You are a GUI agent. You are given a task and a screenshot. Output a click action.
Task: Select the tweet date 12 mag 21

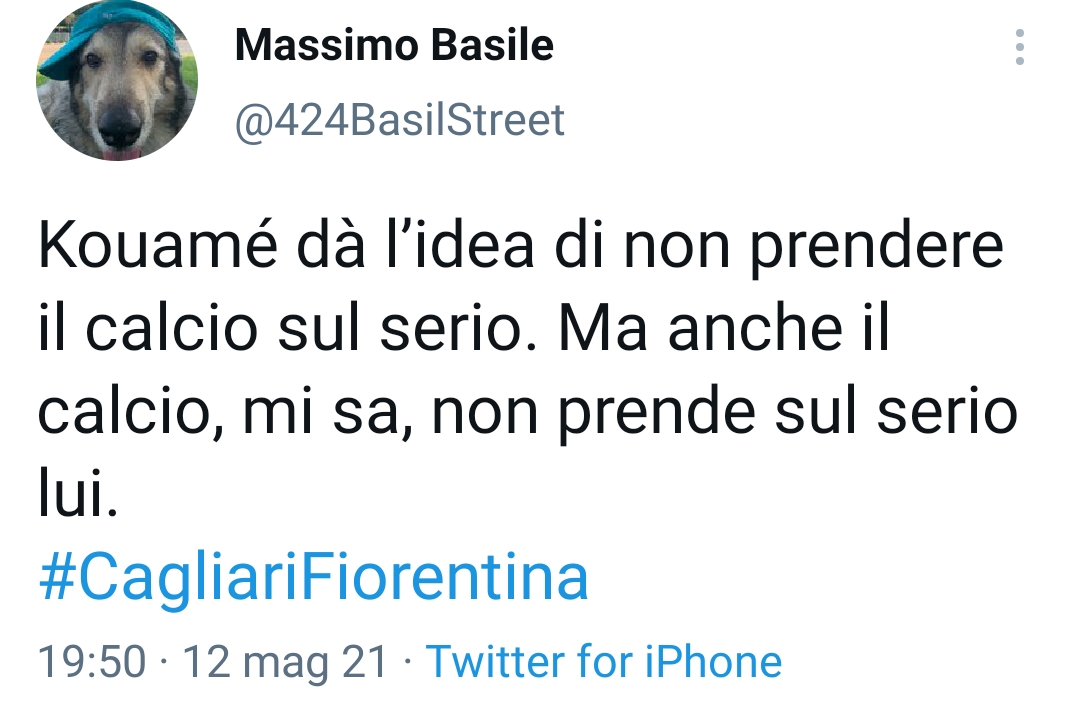(287, 661)
